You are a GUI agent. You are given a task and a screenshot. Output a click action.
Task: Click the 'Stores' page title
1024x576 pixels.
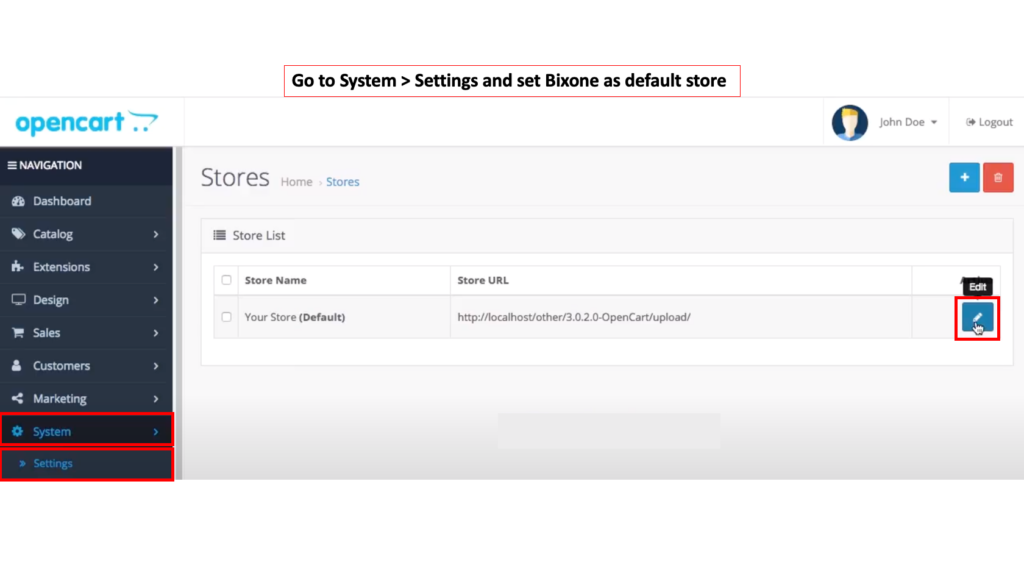(235, 178)
